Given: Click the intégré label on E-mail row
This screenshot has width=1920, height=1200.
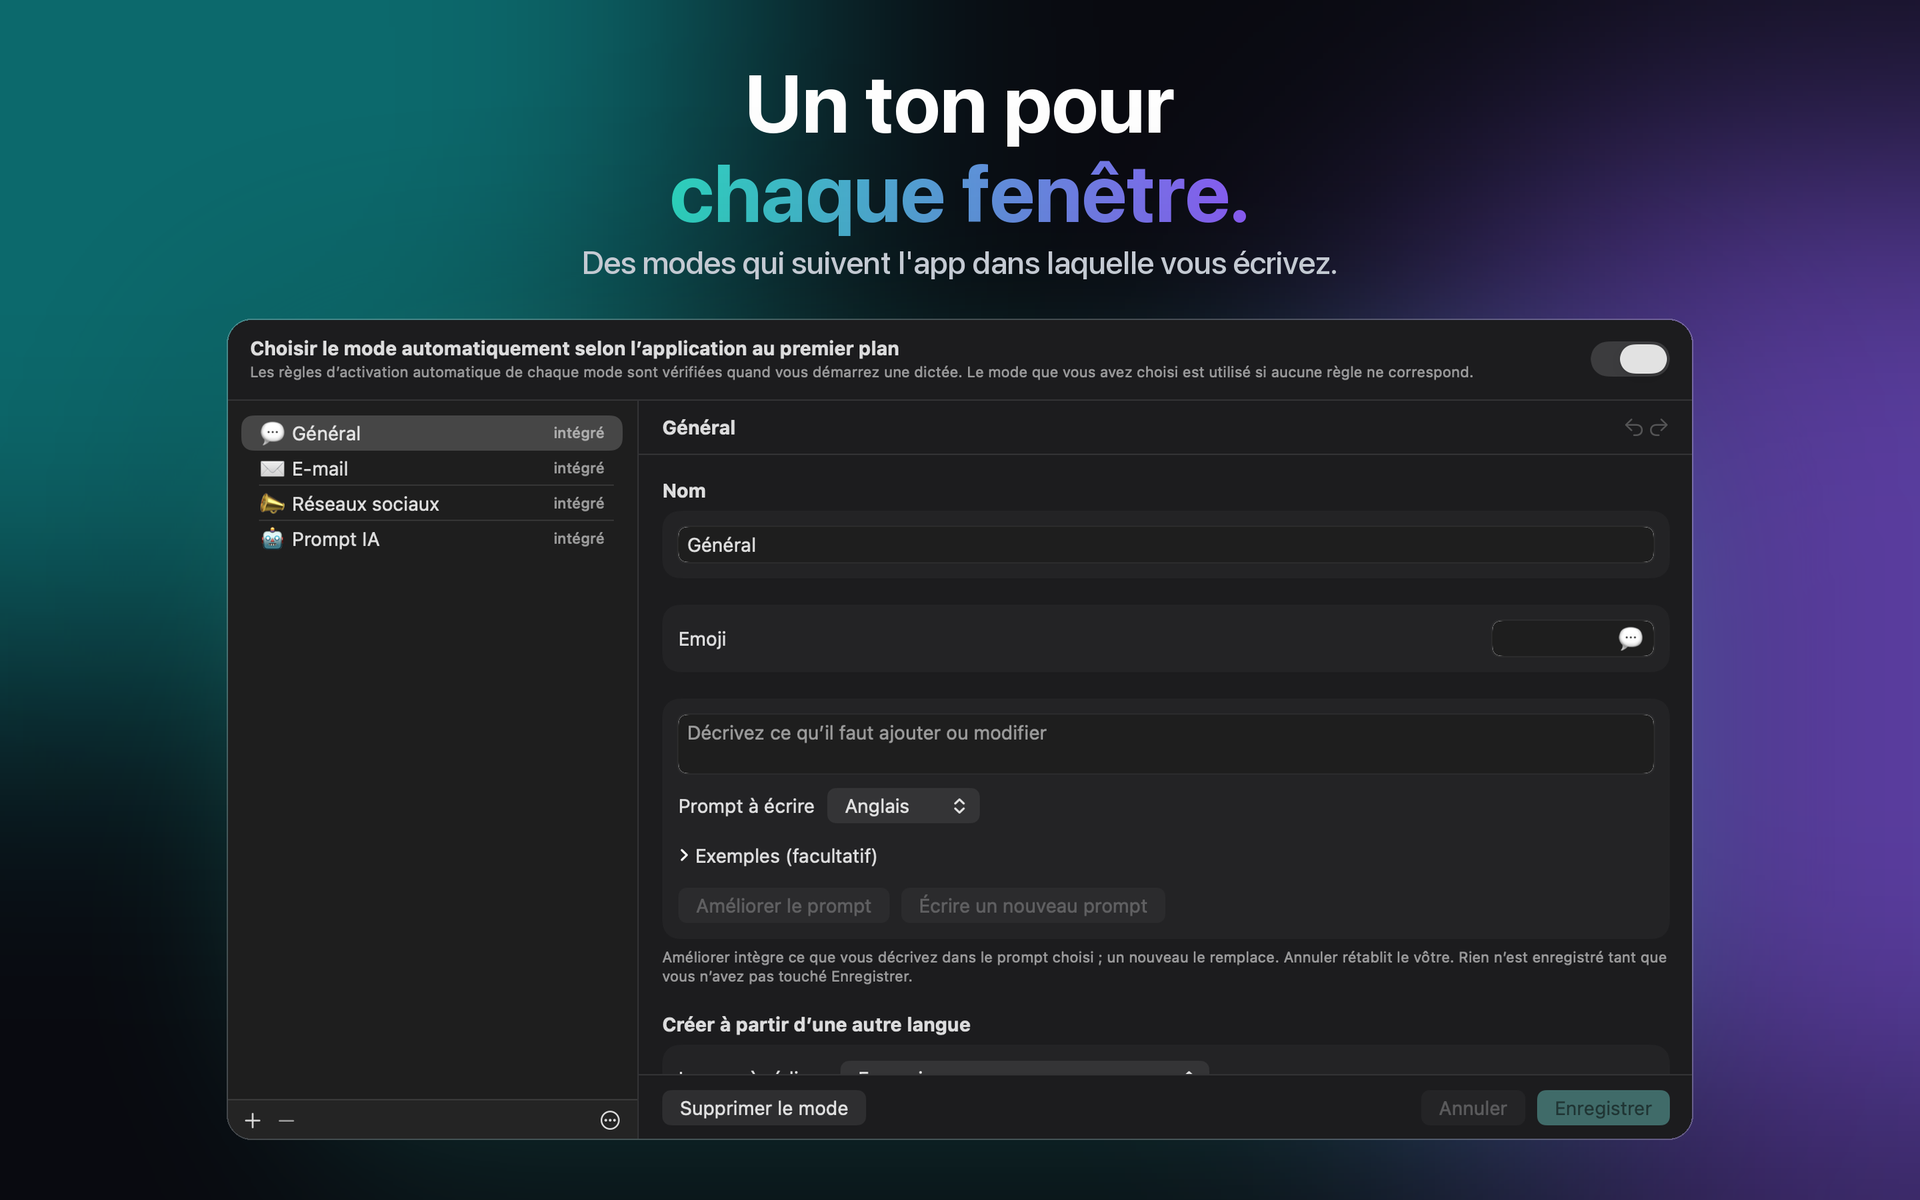Looking at the screenshot, I should click(579, 468).
